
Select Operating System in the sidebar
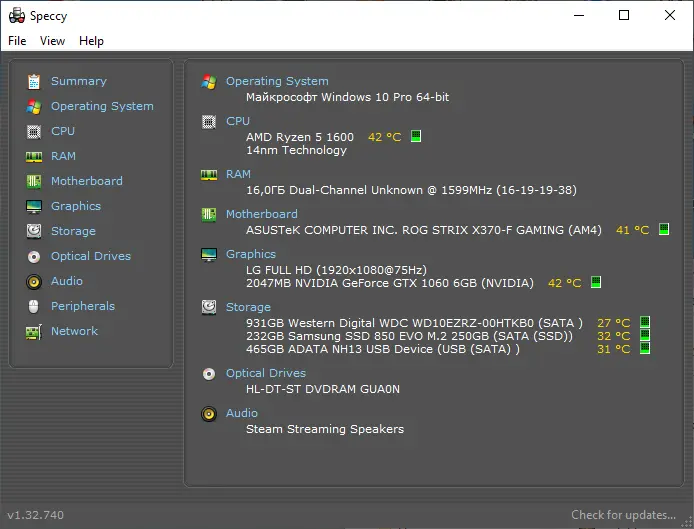(102, 106)
